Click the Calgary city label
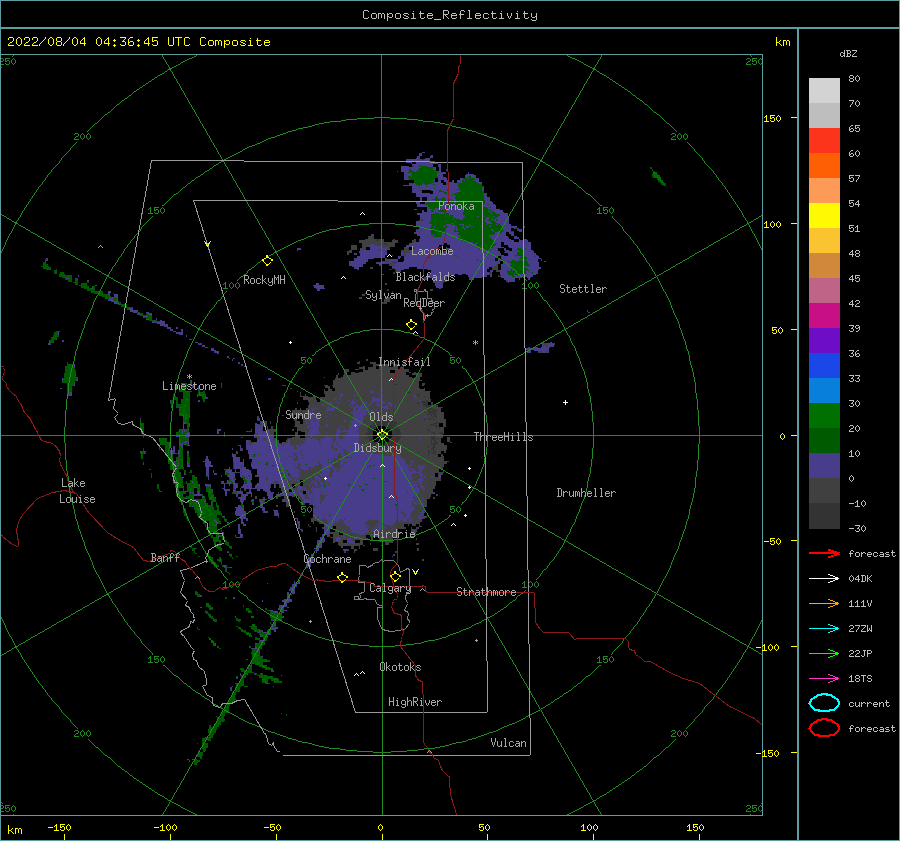 tap(390, 588)
